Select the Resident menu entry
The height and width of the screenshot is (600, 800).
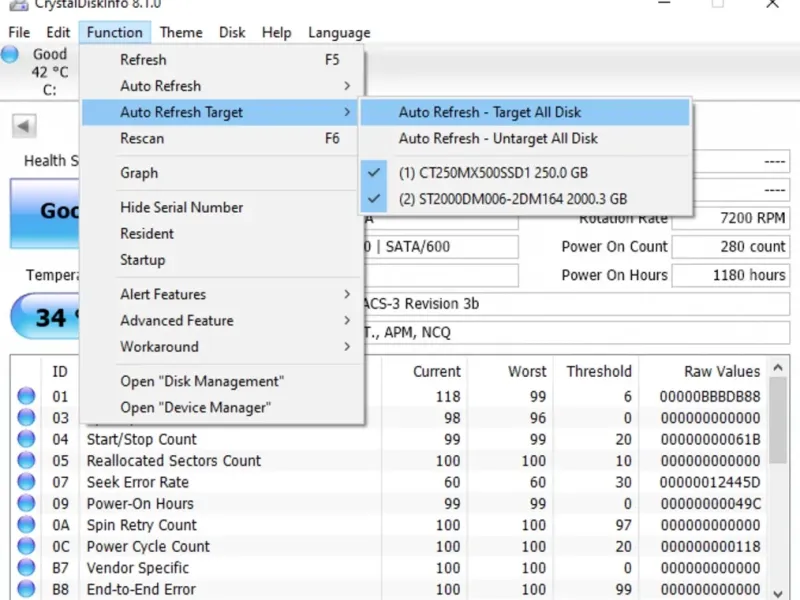click(221, 234)
